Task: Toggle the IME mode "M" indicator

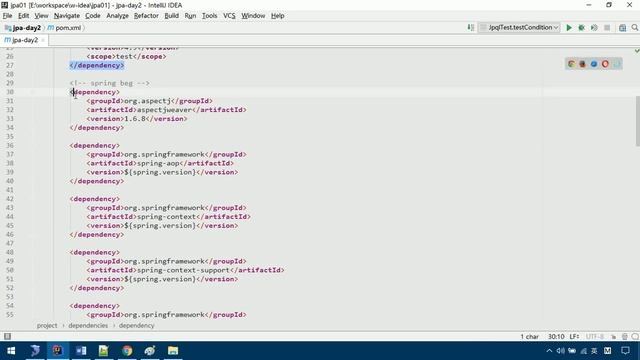Action: (607, 351)
